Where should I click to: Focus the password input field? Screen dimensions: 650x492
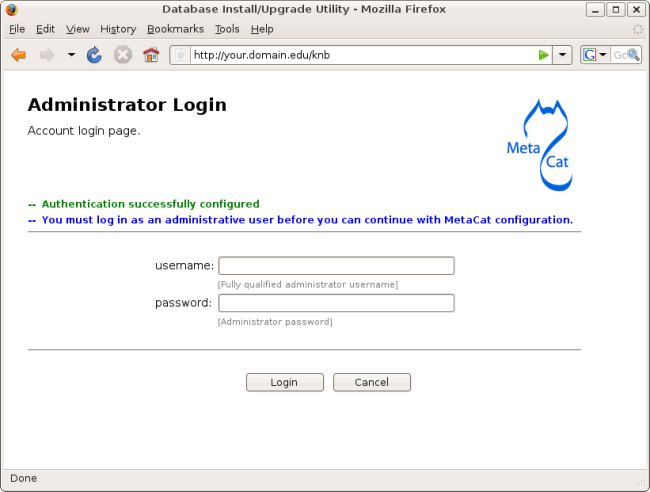pyautogui.click(x=336, y=303)
